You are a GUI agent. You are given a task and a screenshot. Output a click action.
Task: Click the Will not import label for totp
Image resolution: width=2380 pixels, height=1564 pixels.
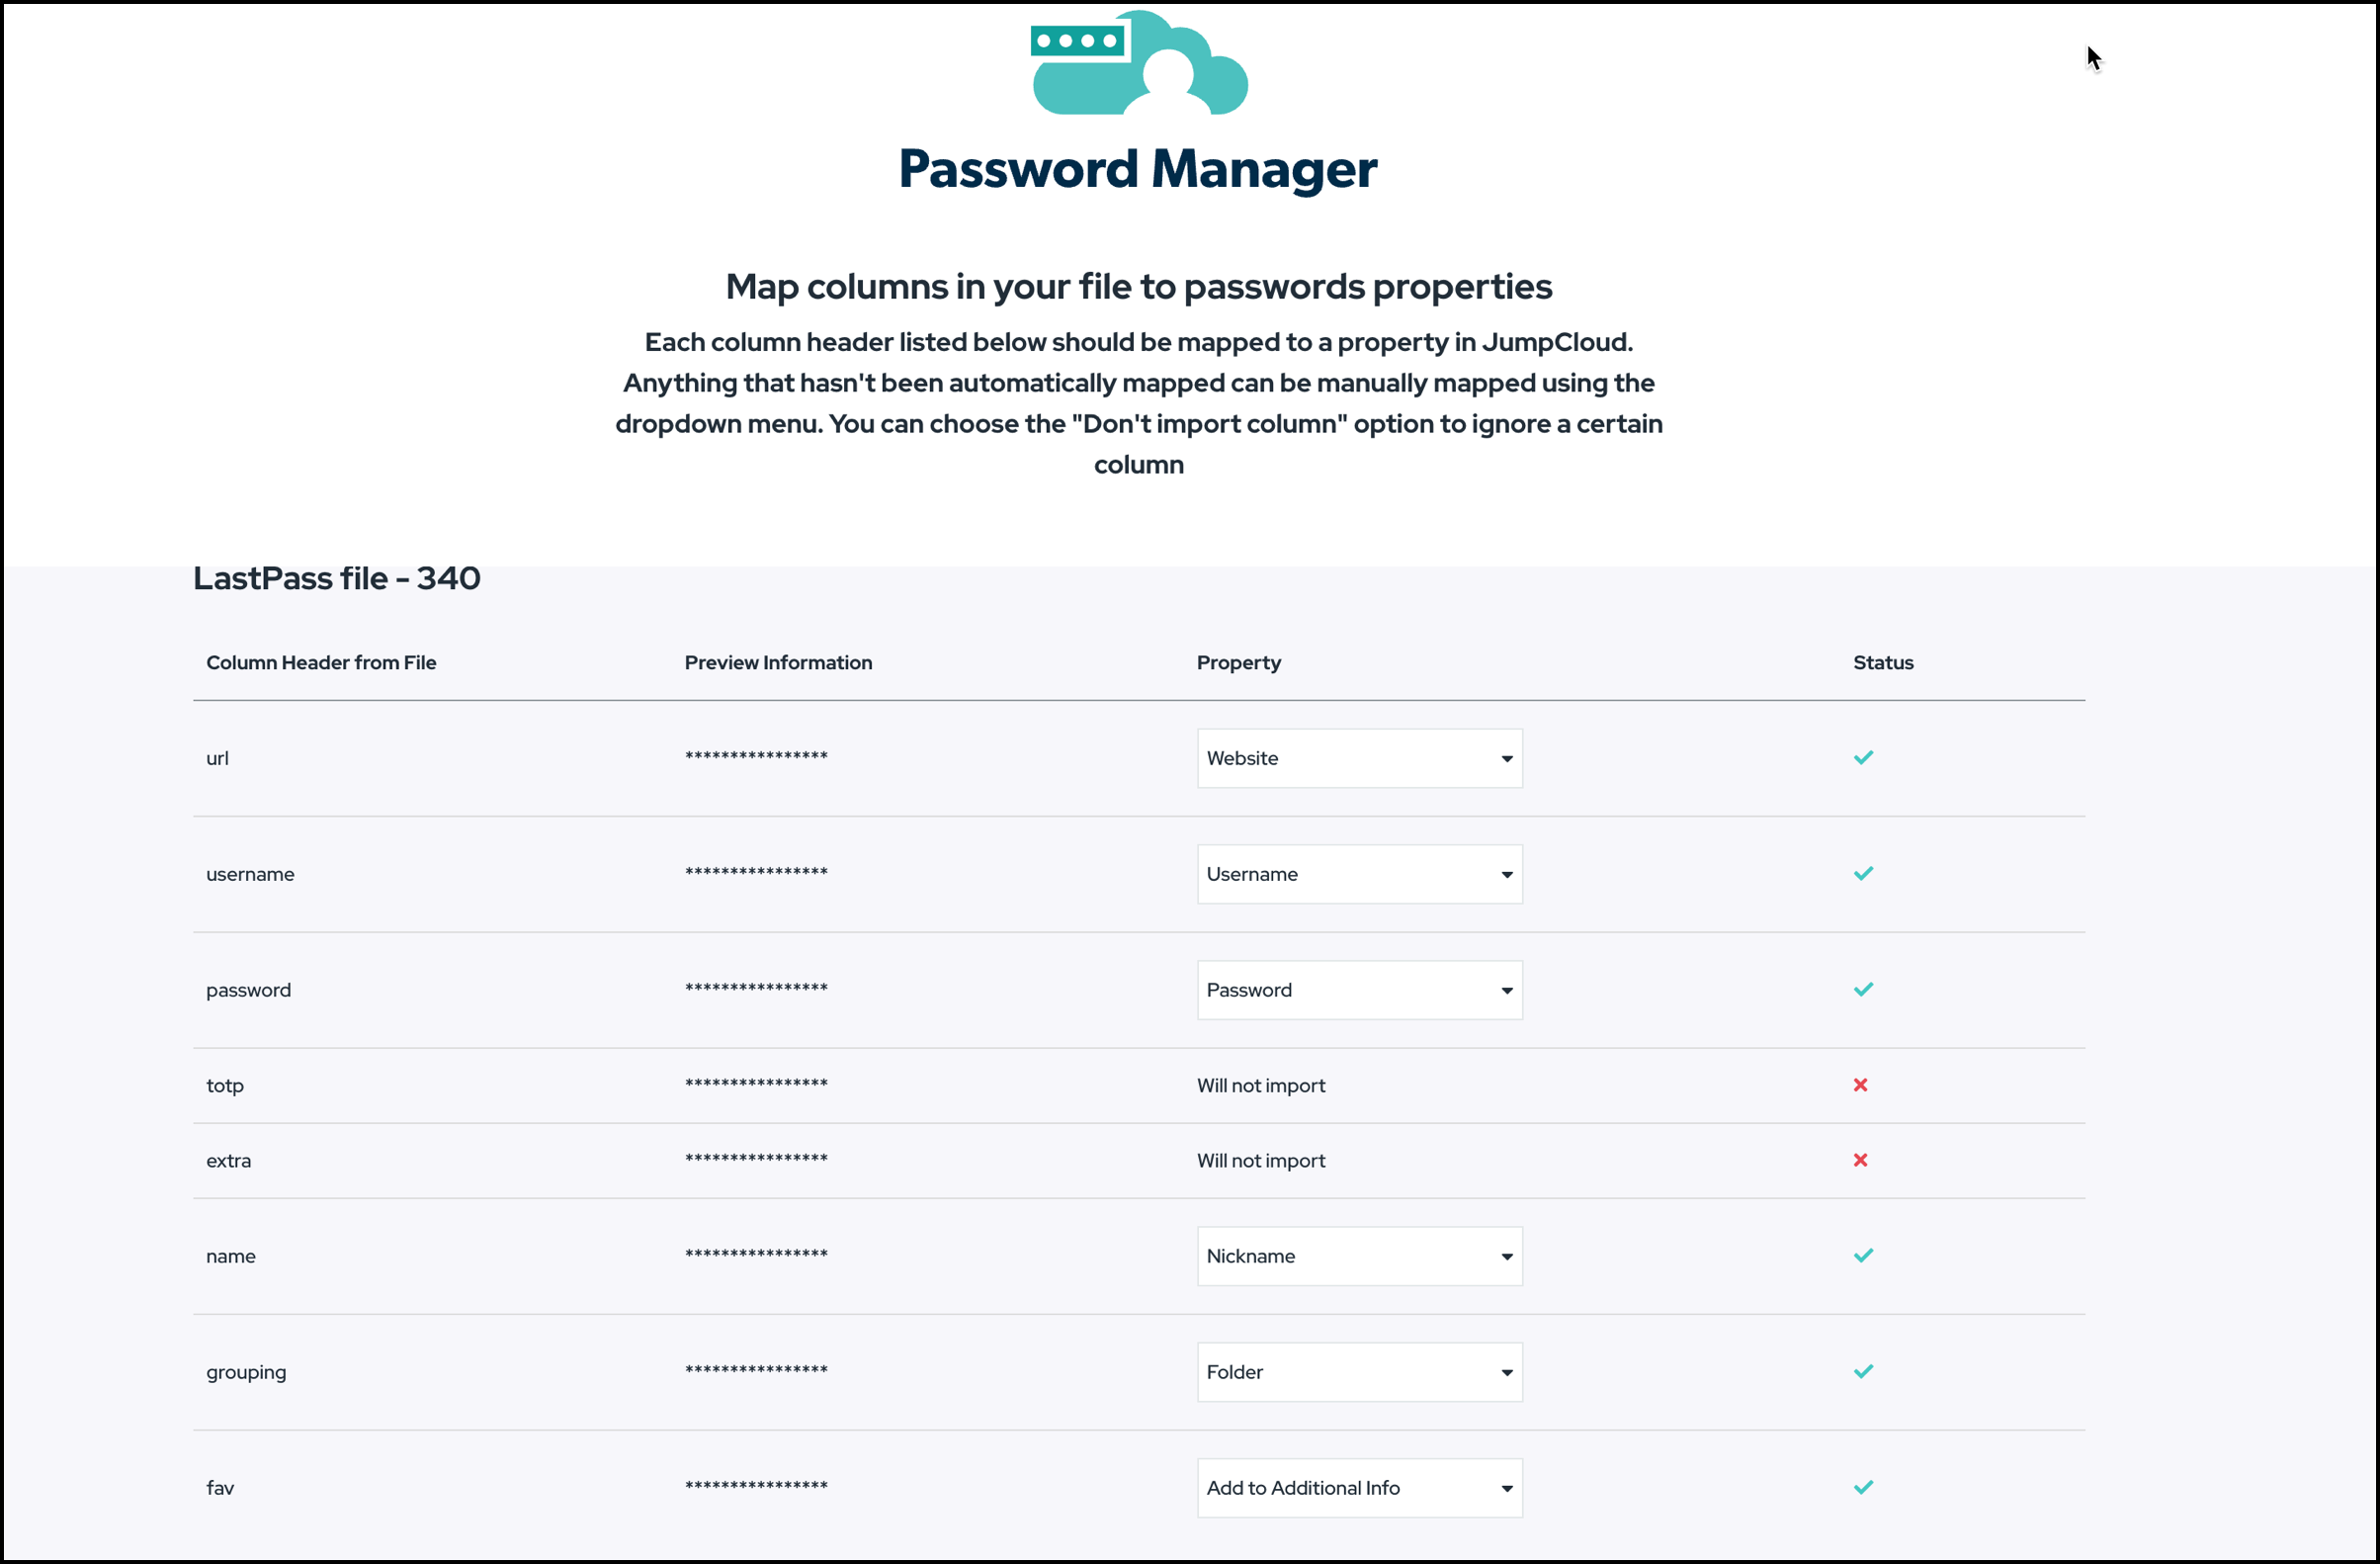tap(1260, 1085)
